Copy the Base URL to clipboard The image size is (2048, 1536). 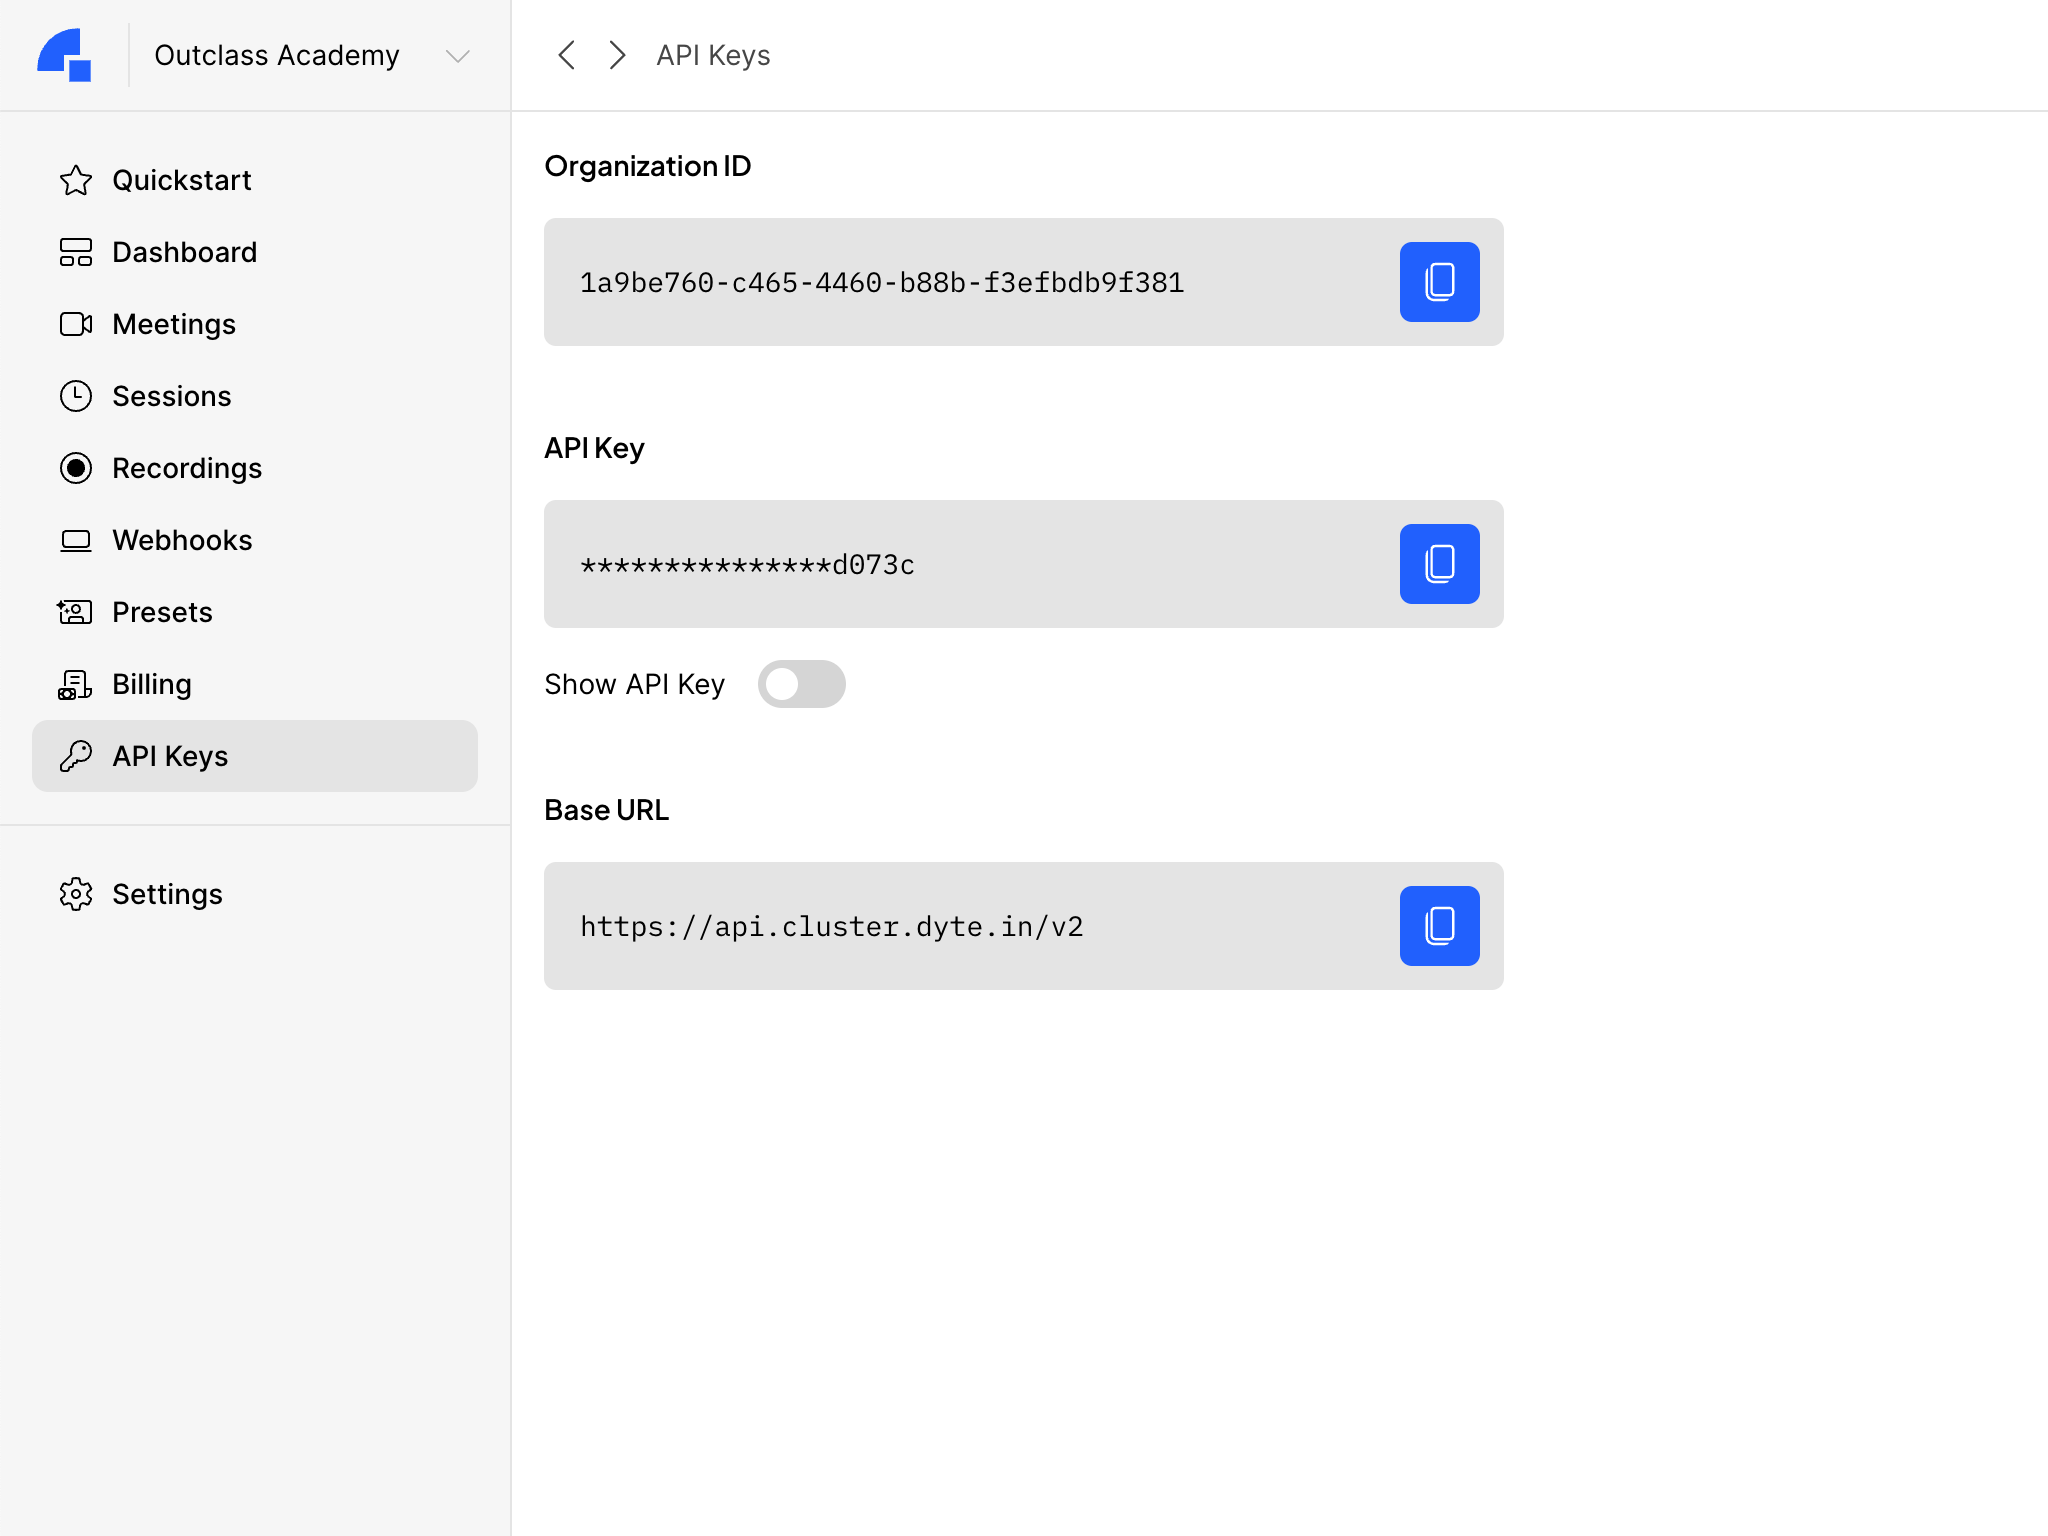(x=1438, y=926)
